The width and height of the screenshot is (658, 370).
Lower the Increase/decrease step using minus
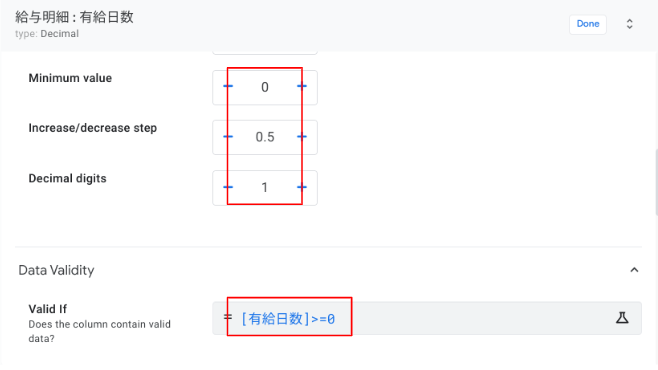228,137
